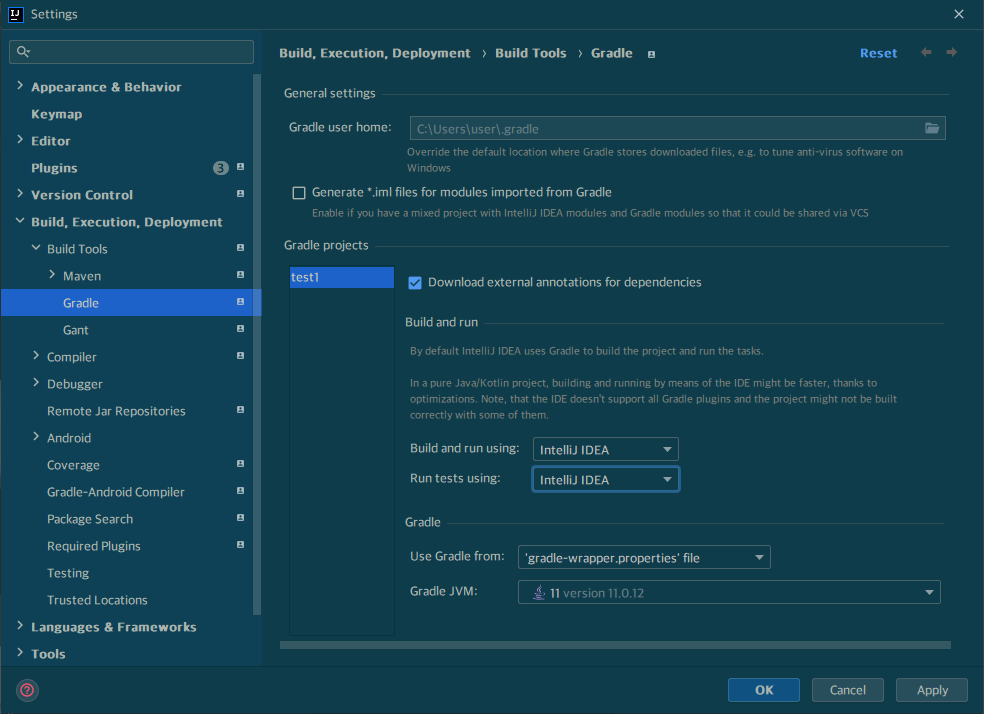Click the project-level icon on Package Search row

pyautogui.click(x=240, y=518)
